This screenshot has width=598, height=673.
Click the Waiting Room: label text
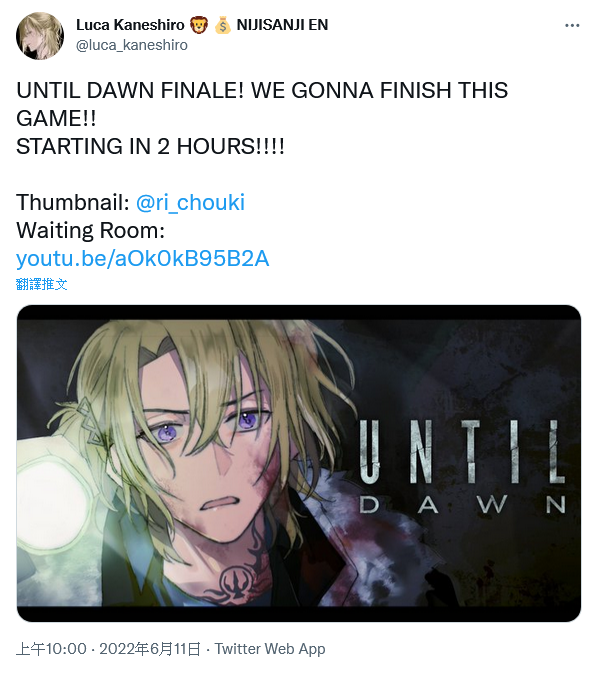(91, 230)
